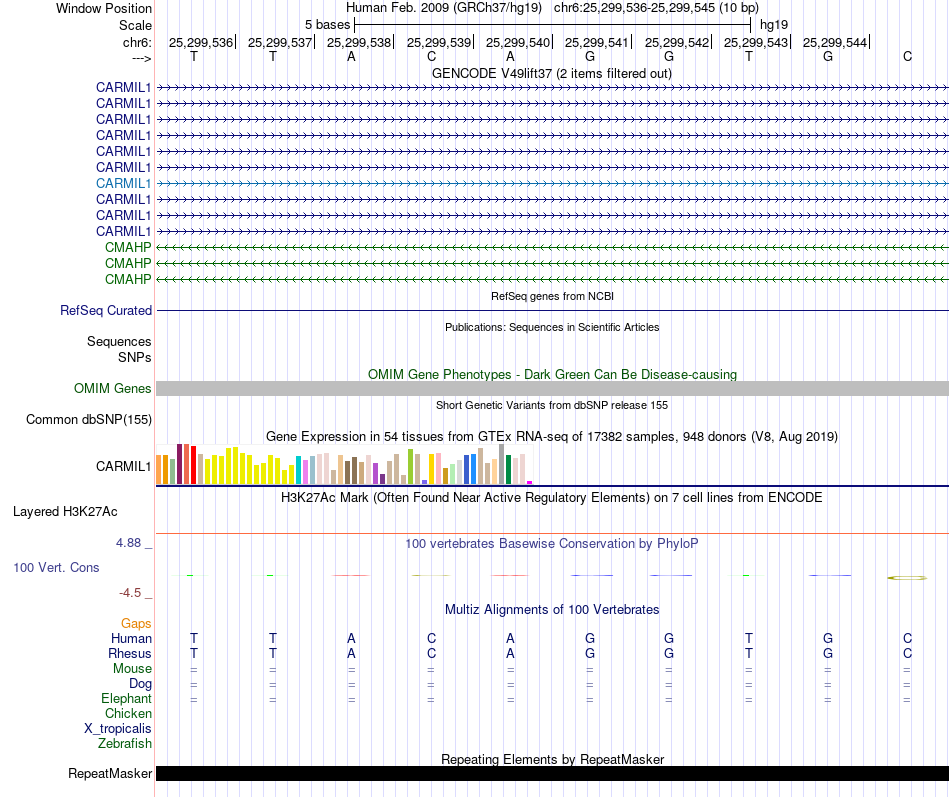Click position label 25,299,544 on the ruler
Image resolution: width=950 pixels, height=797 pixels.
[834, 42]
